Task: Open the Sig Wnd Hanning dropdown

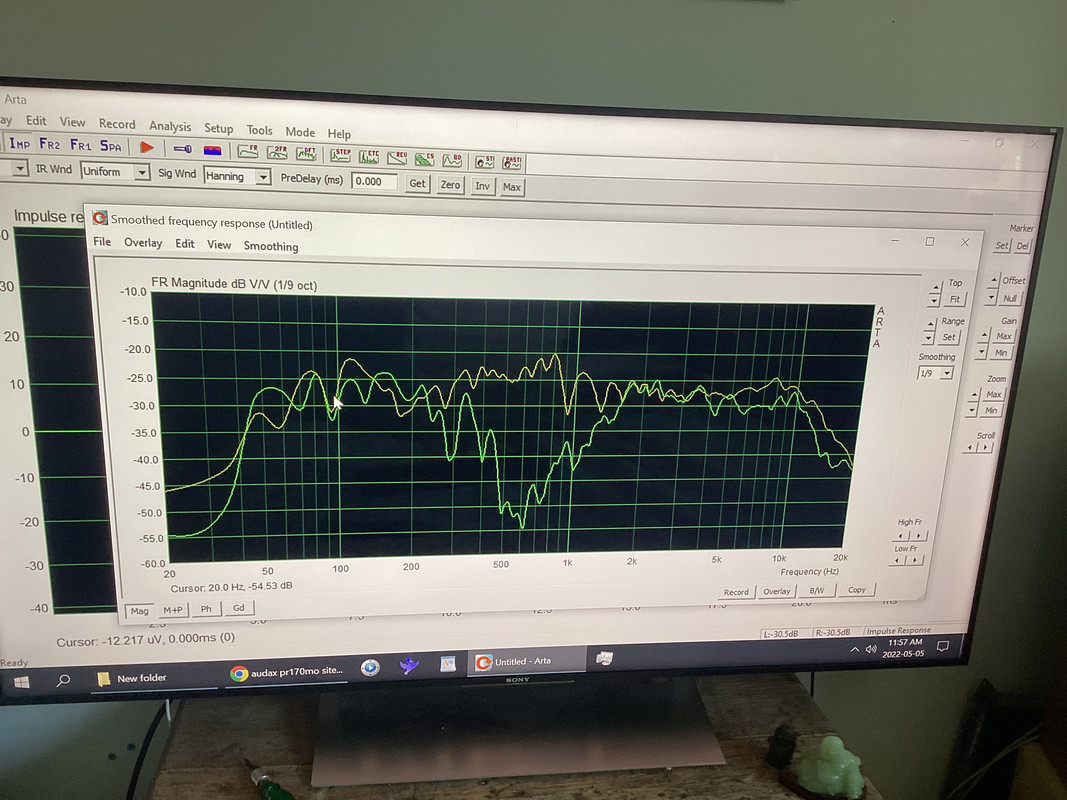Action: (x=237, y=176)
